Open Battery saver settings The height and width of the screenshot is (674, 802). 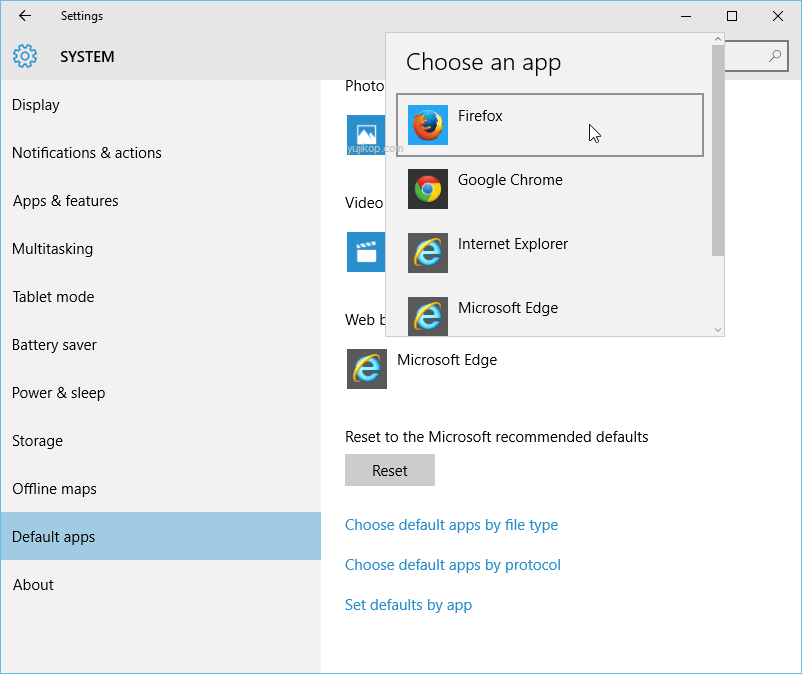point(161,345)
